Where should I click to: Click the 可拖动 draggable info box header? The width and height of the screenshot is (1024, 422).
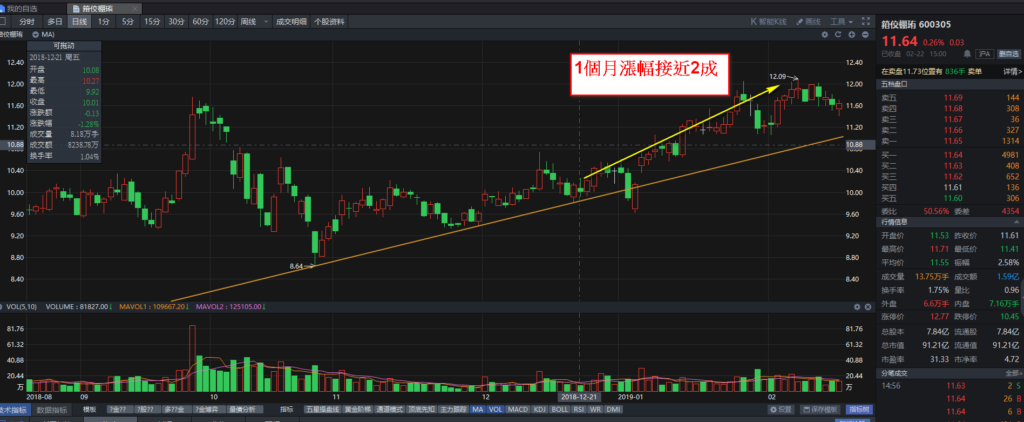coord(64,46)
